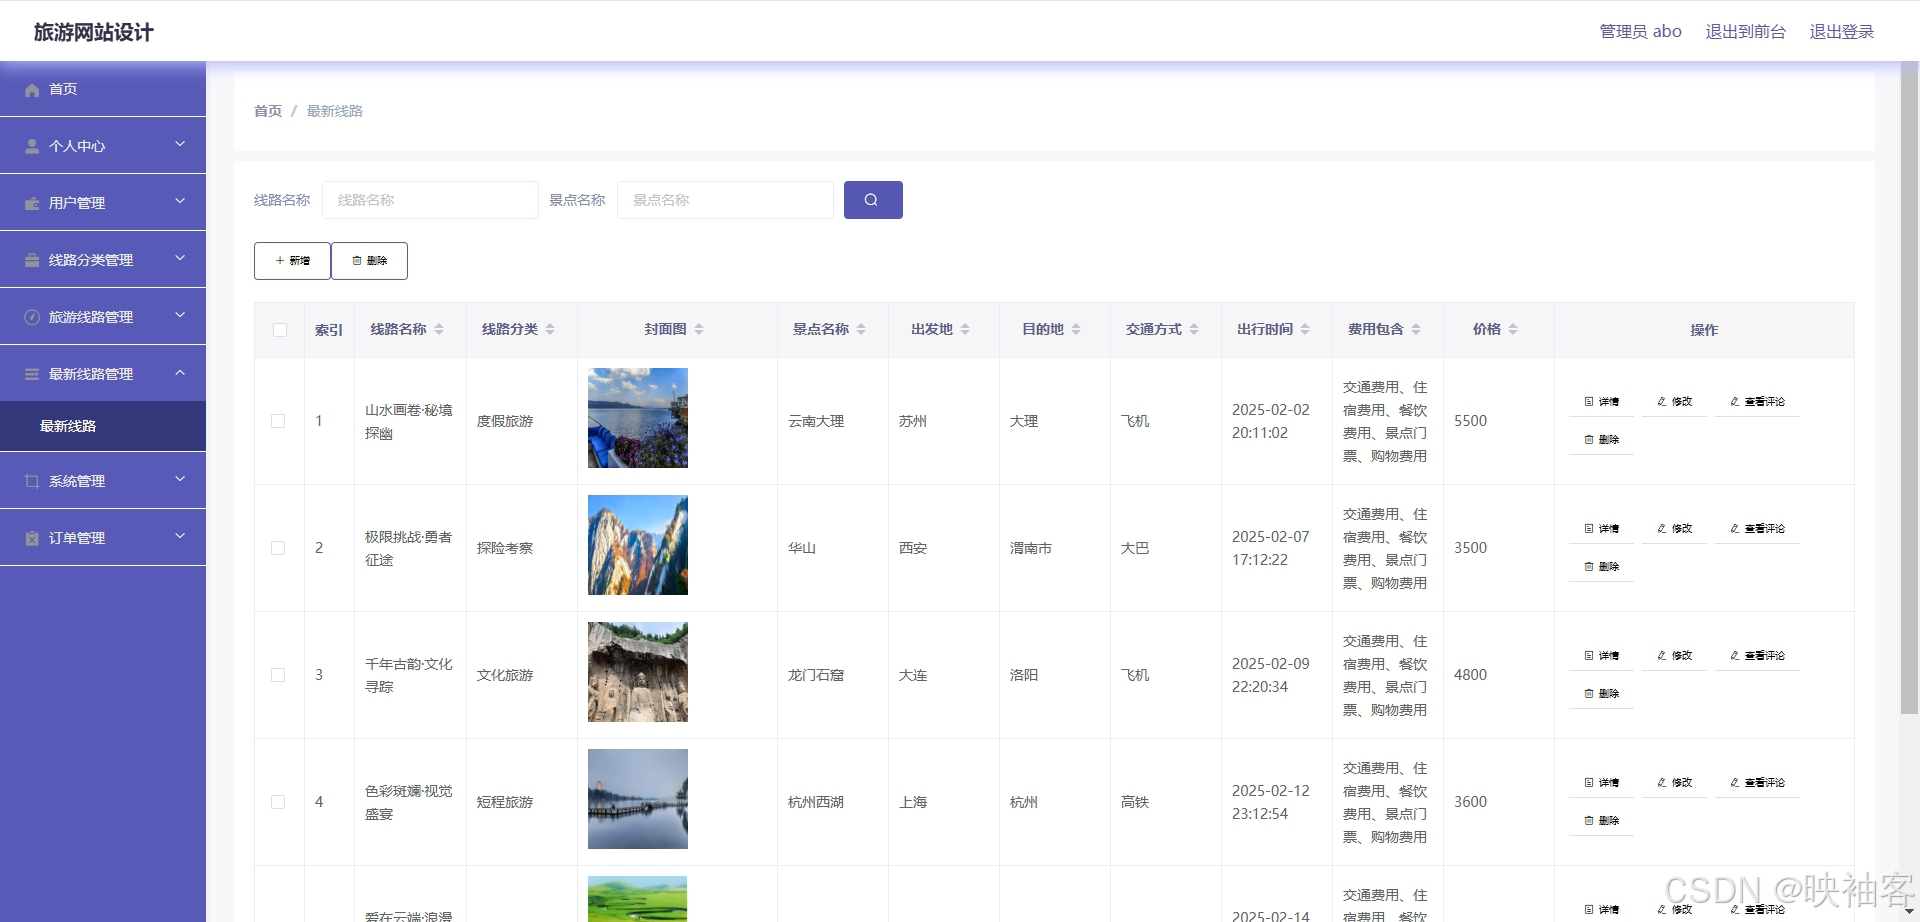Open 华山 cover thumbnail
This screenshot has height=922, width=1920.
point(638,545)
